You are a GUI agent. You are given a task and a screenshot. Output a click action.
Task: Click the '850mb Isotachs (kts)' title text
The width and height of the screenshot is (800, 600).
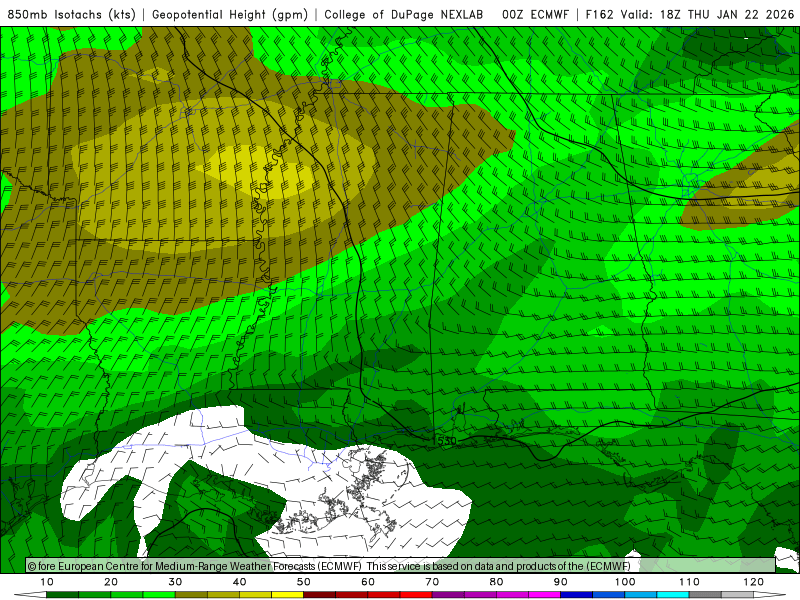[x=71, y=14]
